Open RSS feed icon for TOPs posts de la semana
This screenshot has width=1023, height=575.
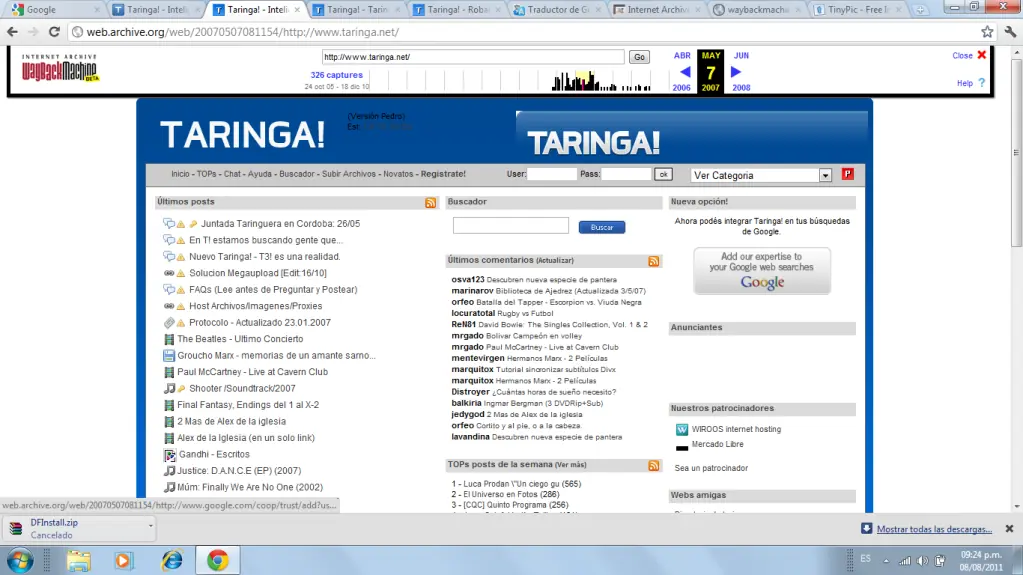(x=654, y=465)
